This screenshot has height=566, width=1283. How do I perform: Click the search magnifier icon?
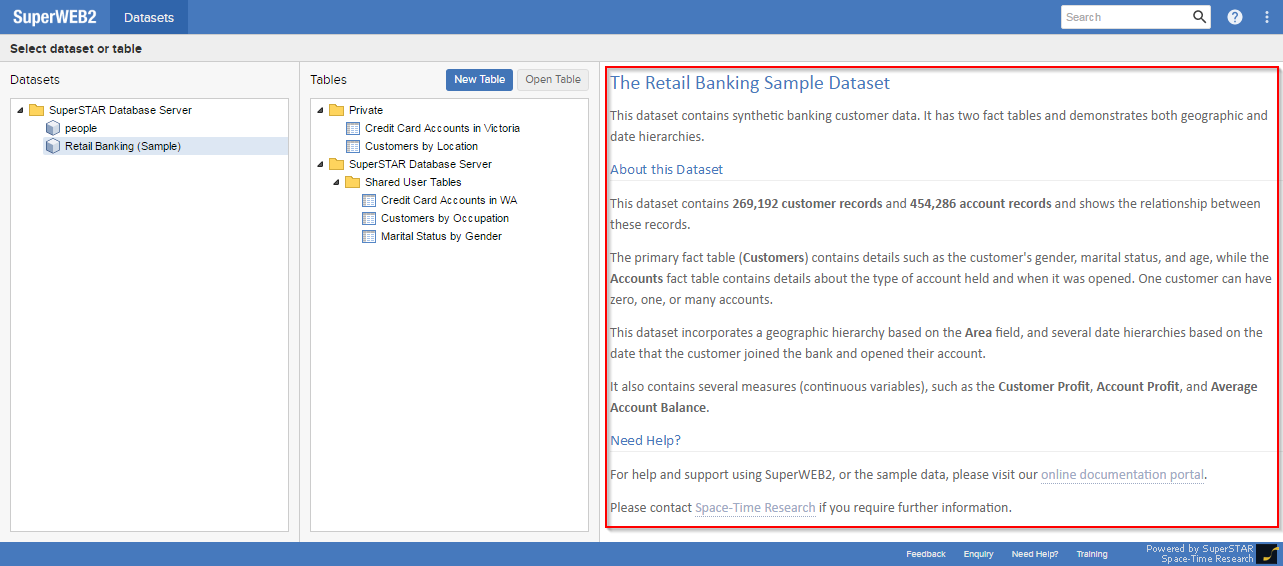point(1199,17)
